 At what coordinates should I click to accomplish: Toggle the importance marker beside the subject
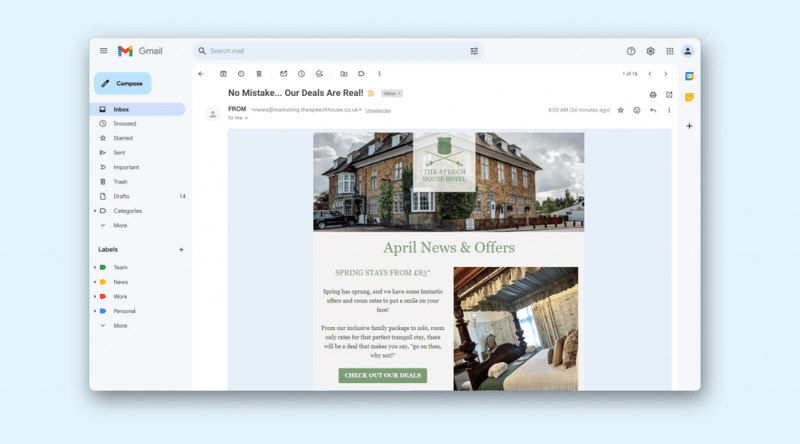(x=371, y=93)
